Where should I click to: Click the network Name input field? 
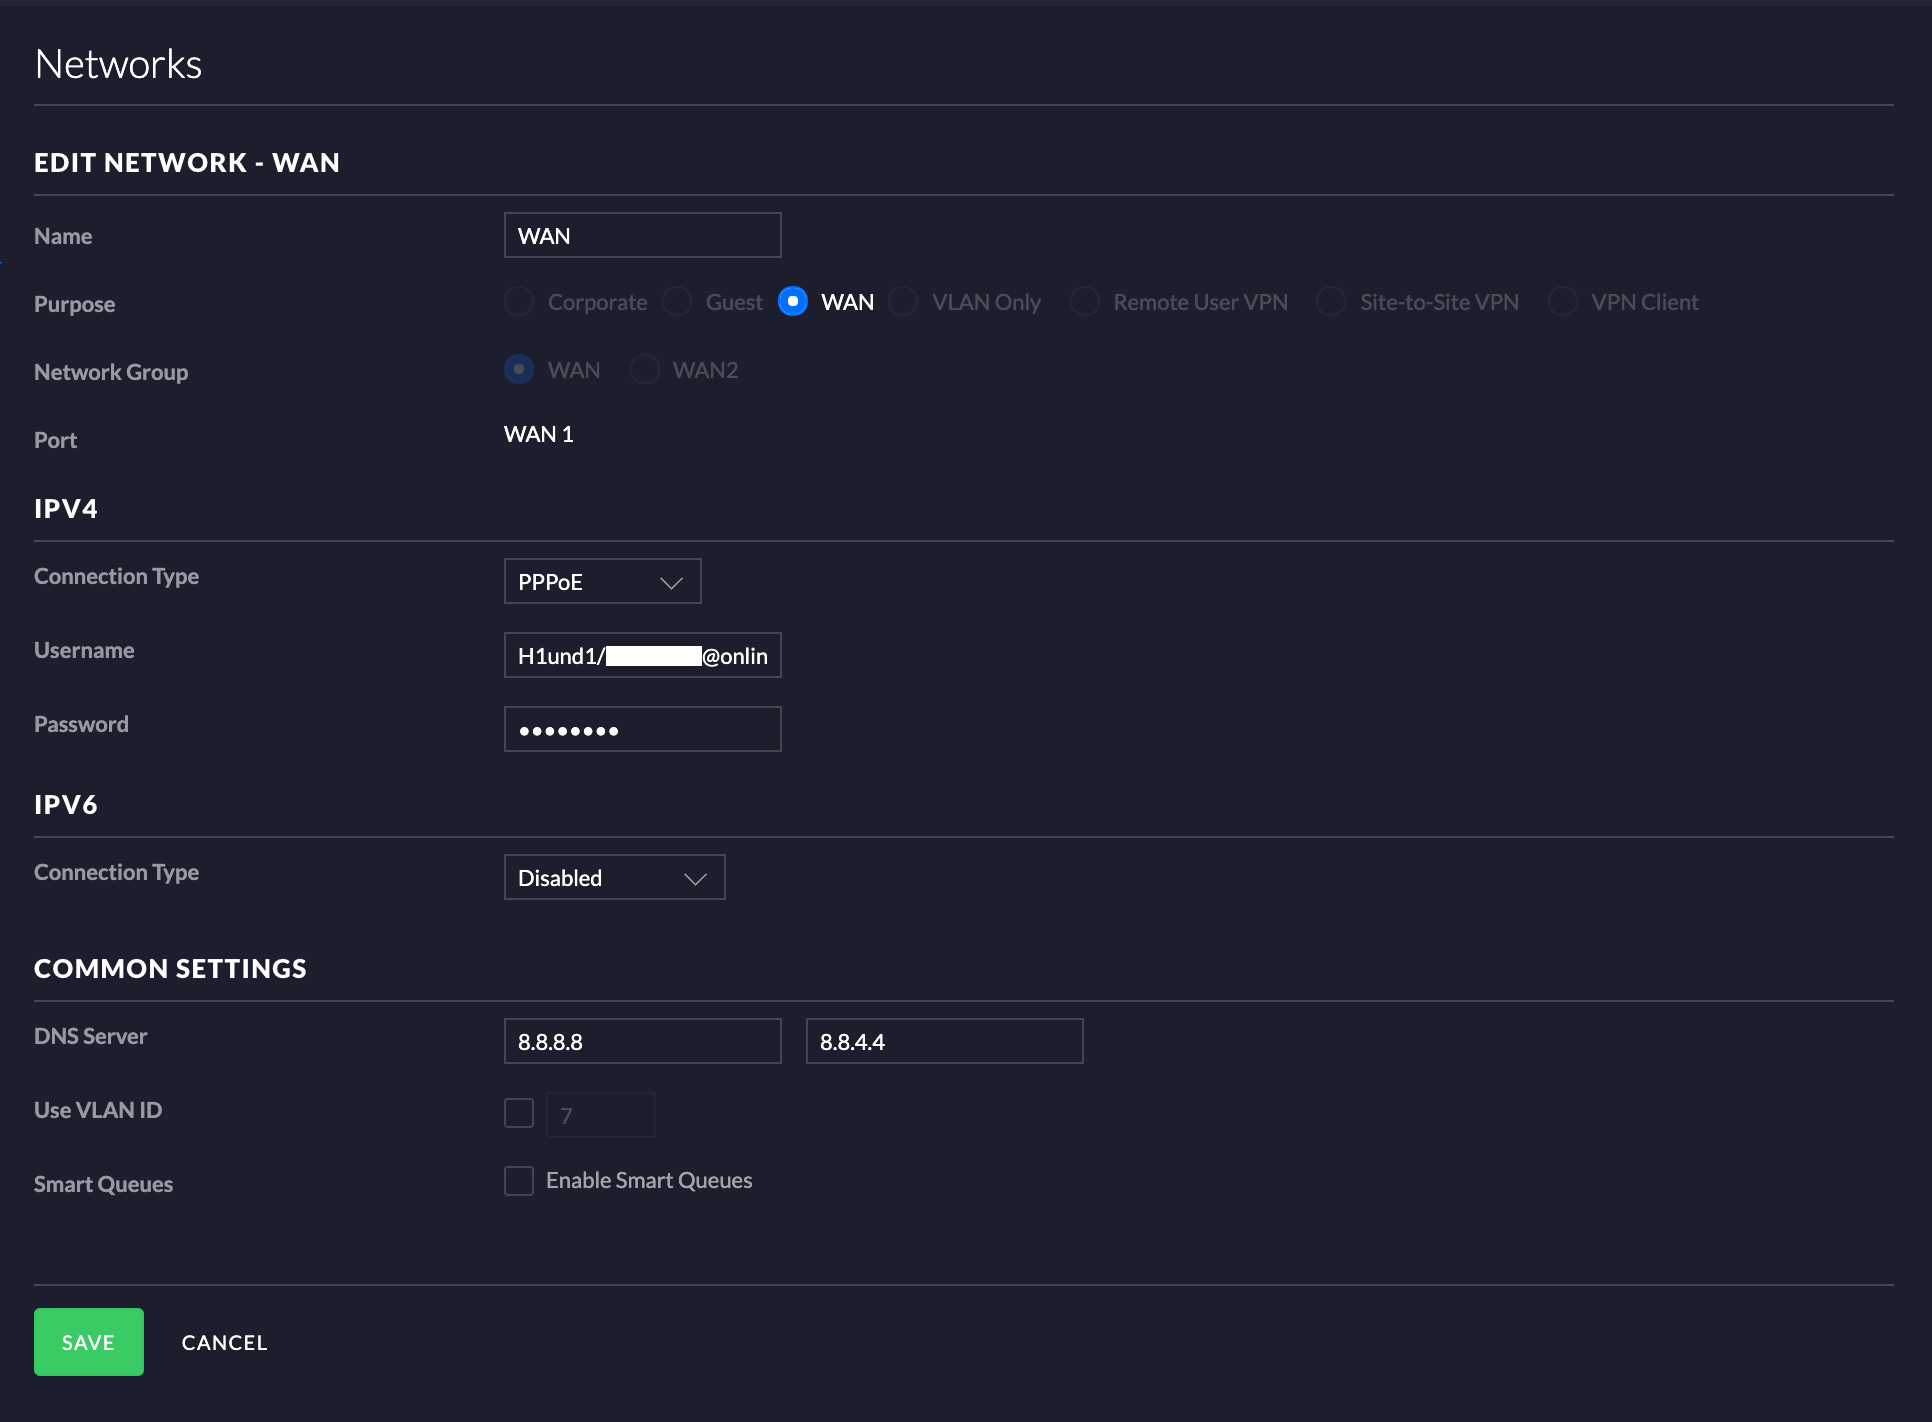pos(642,236)
